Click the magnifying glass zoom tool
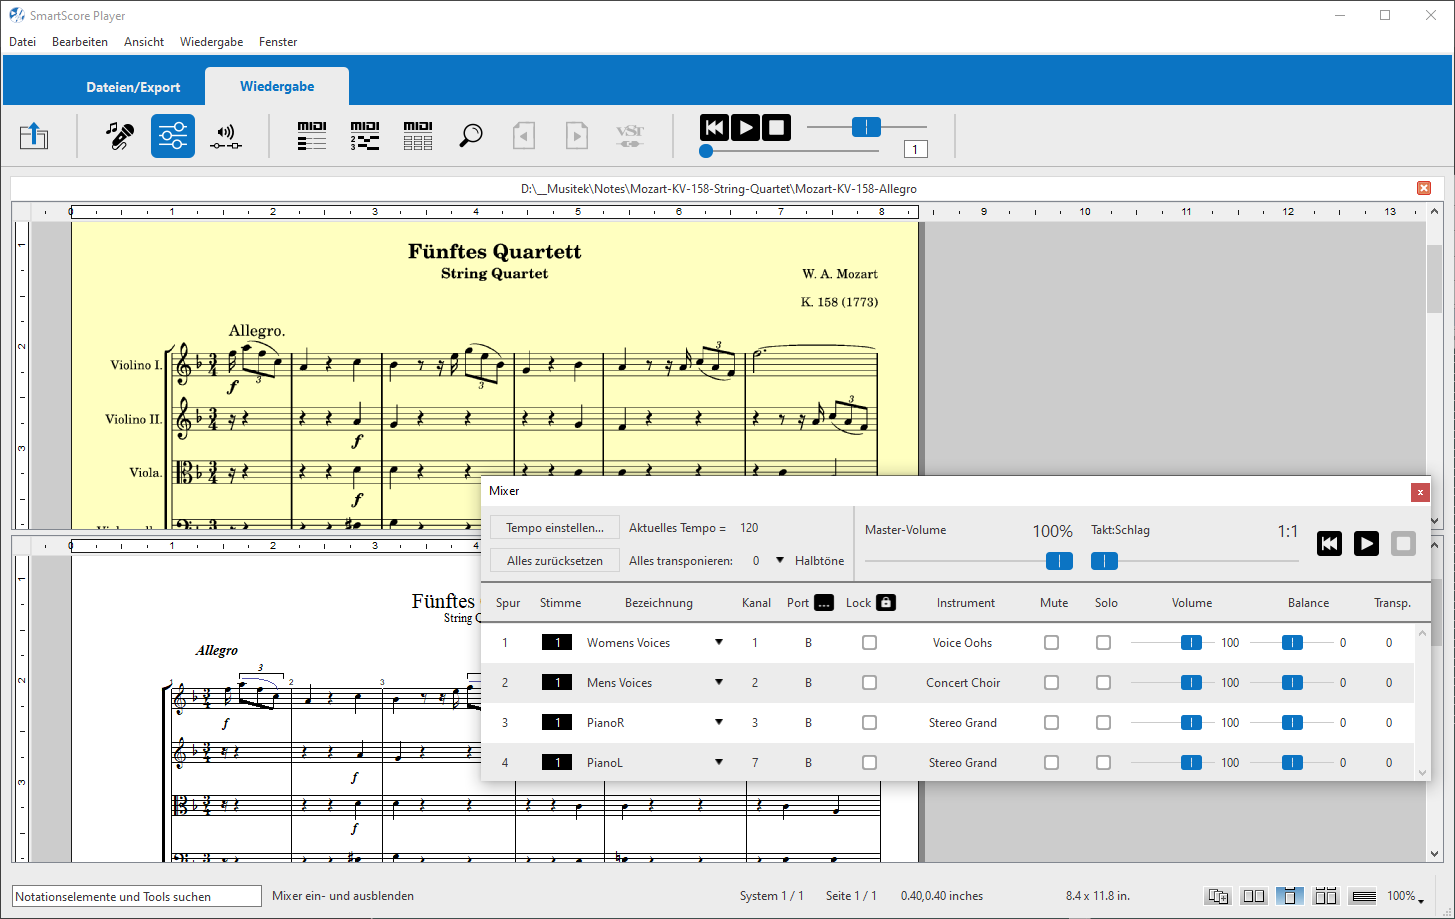Screen dimensions: 1455x919 tap(471, 135)
